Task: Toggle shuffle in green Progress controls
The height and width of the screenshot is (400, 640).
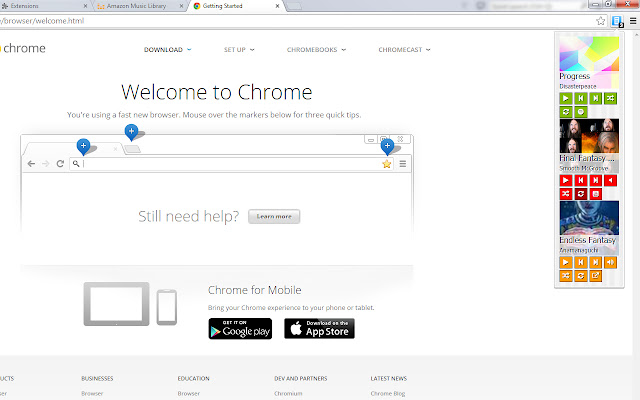Action: point(611,98)
